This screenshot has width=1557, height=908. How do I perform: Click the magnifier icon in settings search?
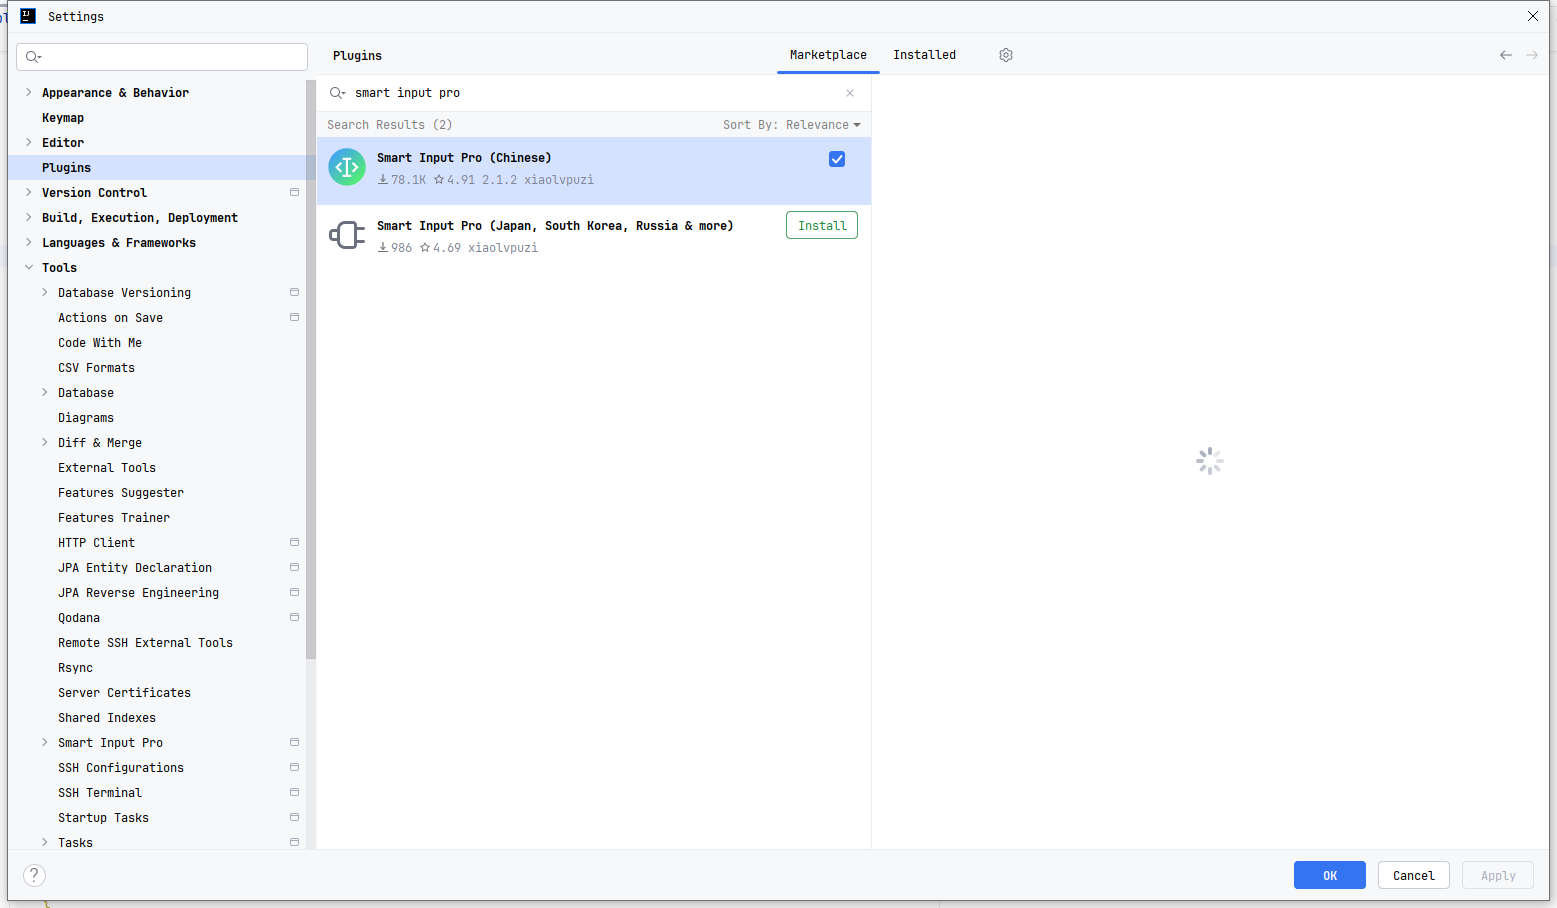click(33, 56)
